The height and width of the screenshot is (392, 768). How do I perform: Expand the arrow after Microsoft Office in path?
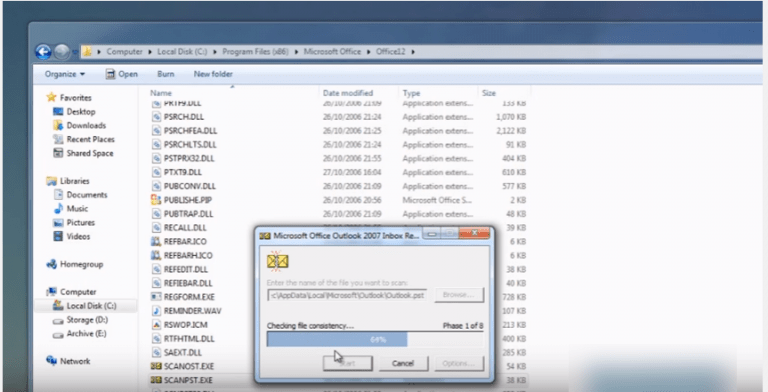click(x=368, y=51)
